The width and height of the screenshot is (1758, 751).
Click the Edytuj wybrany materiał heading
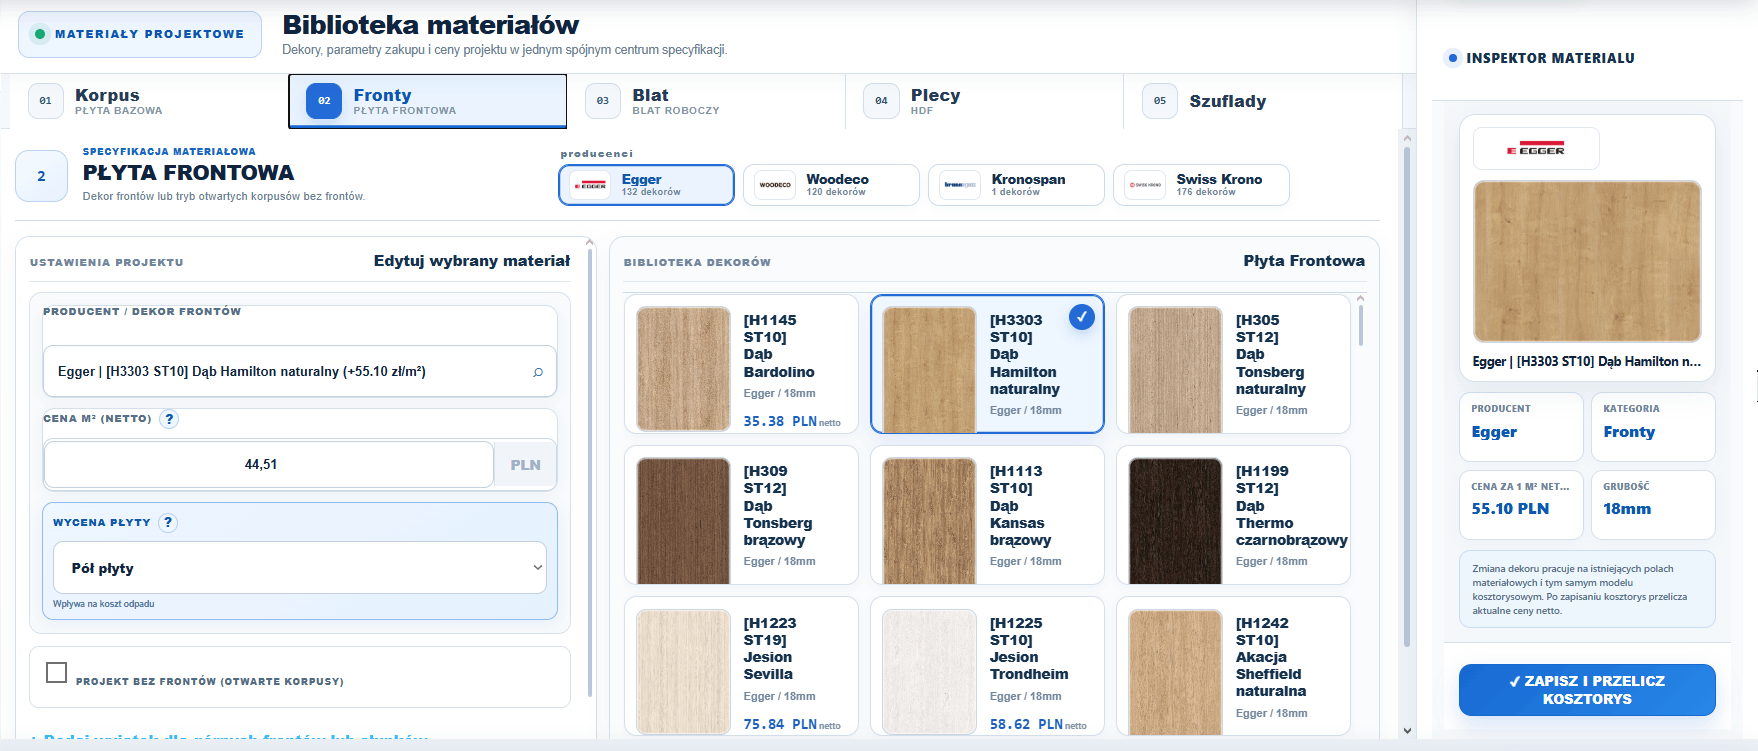pyautogui.click(x=472, y=261)
